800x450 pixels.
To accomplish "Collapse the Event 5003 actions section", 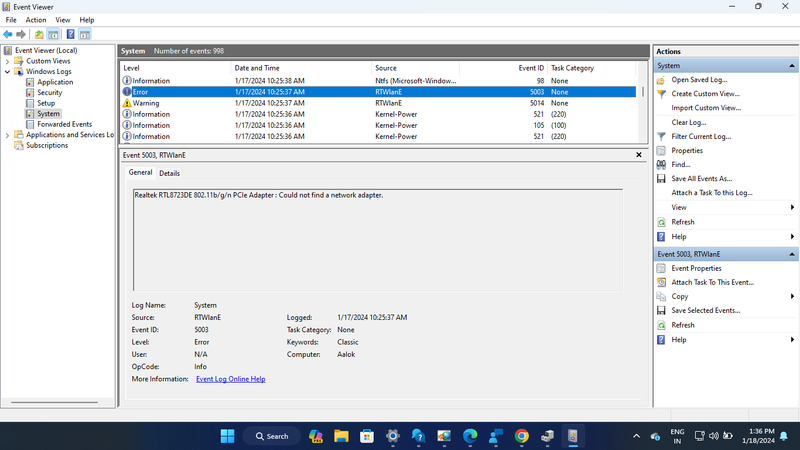I will [x=792, y=254].
